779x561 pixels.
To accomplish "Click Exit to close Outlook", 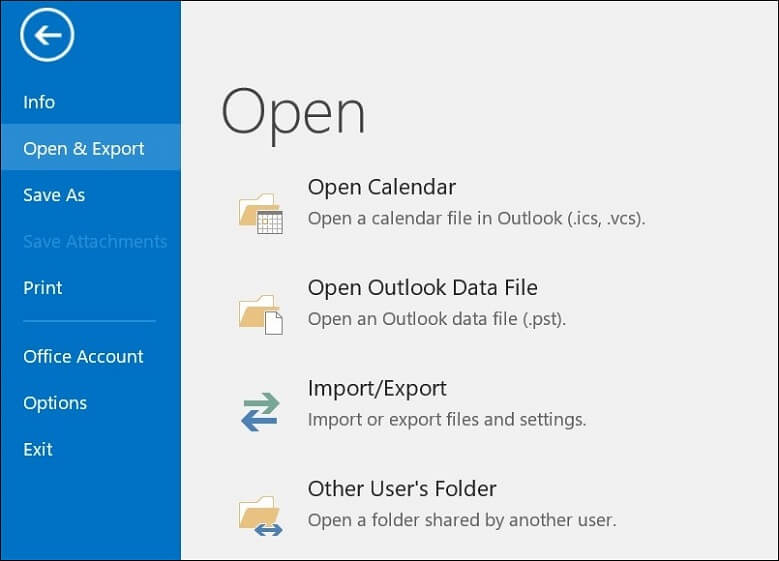I will click(x=90, y=449).
